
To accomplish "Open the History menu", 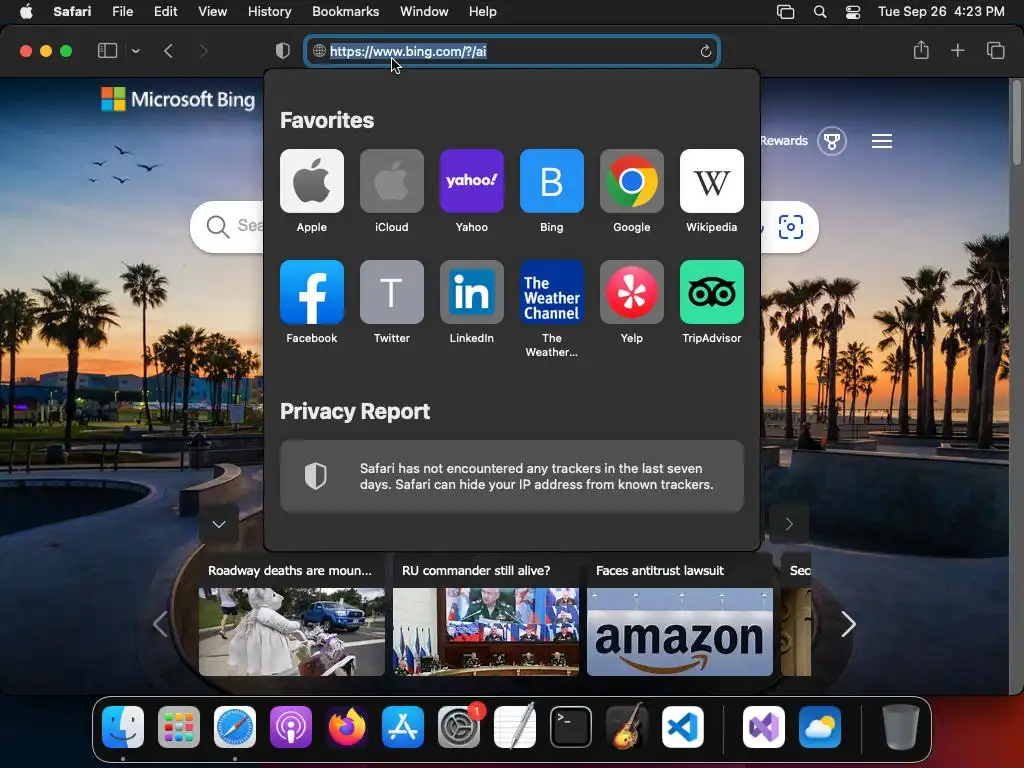I will point(269,12).
